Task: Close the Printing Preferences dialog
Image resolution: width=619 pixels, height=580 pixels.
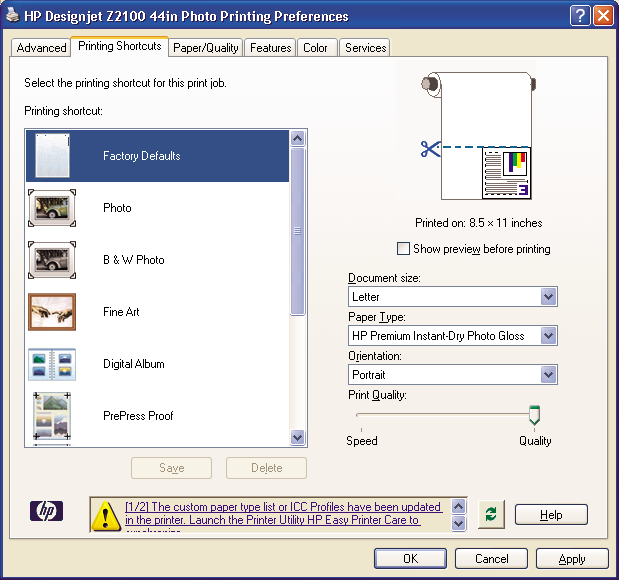Action: pyautogui.click(x=604, y=16)
